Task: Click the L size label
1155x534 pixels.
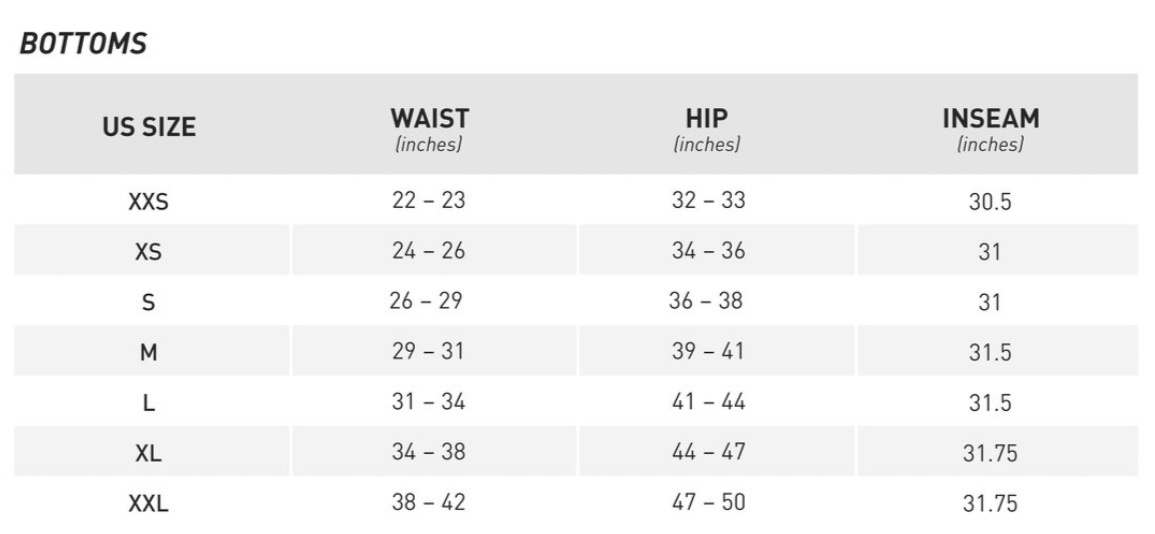Action: pyautogui.click(x=148, y=403)
